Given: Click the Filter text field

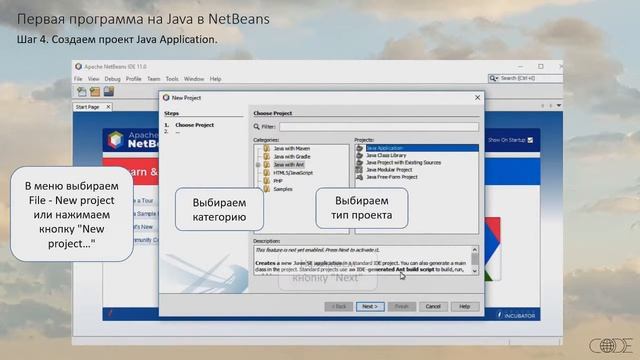Looking at the screenshot, I should (x=379, y=127).
